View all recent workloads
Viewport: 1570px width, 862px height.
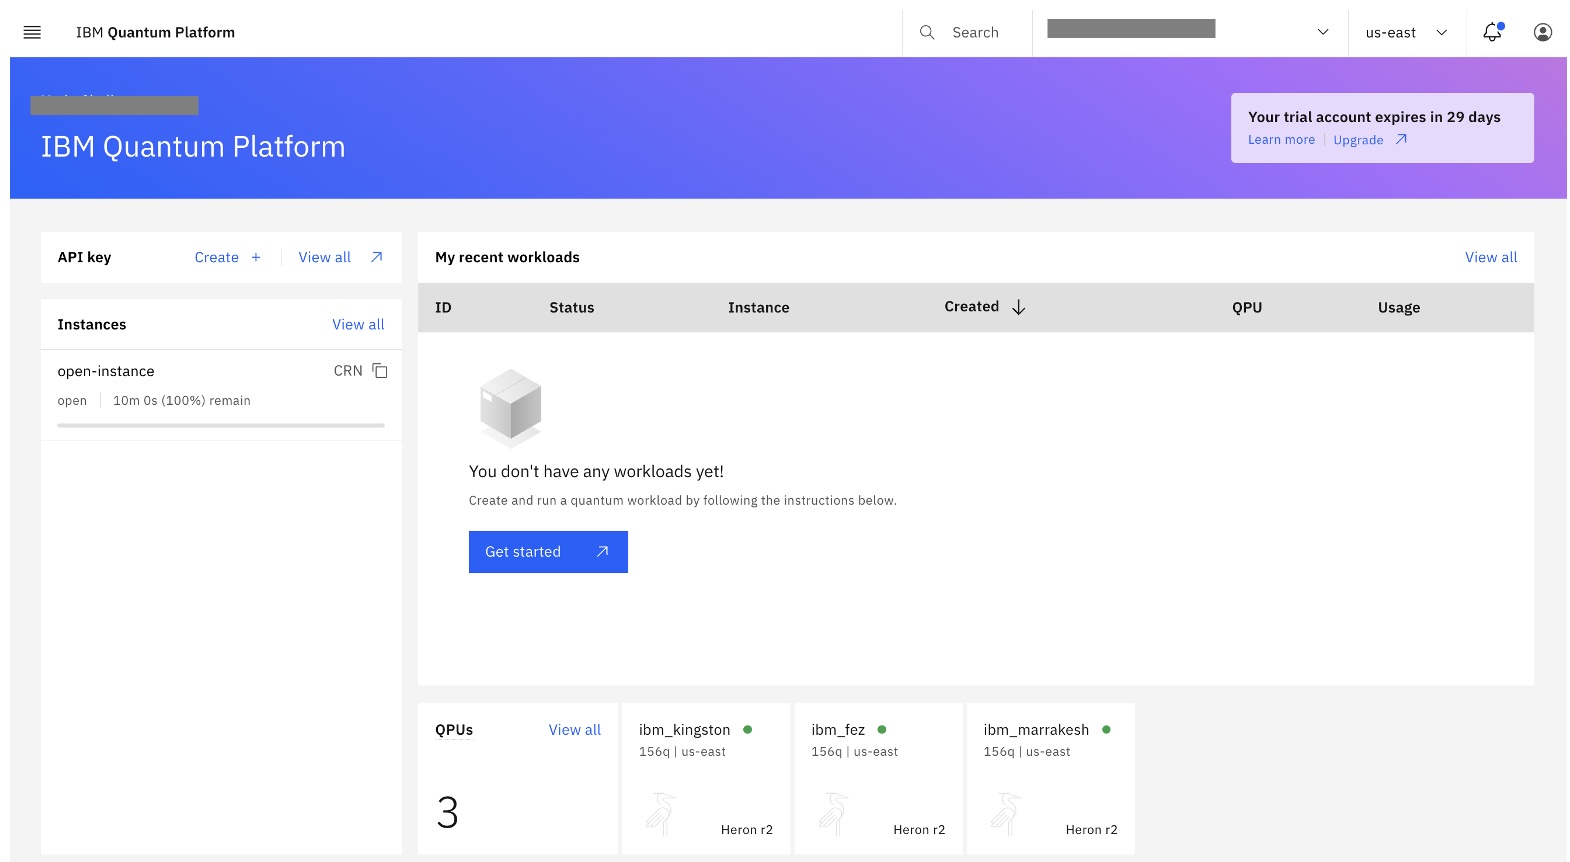point(1491,257)
